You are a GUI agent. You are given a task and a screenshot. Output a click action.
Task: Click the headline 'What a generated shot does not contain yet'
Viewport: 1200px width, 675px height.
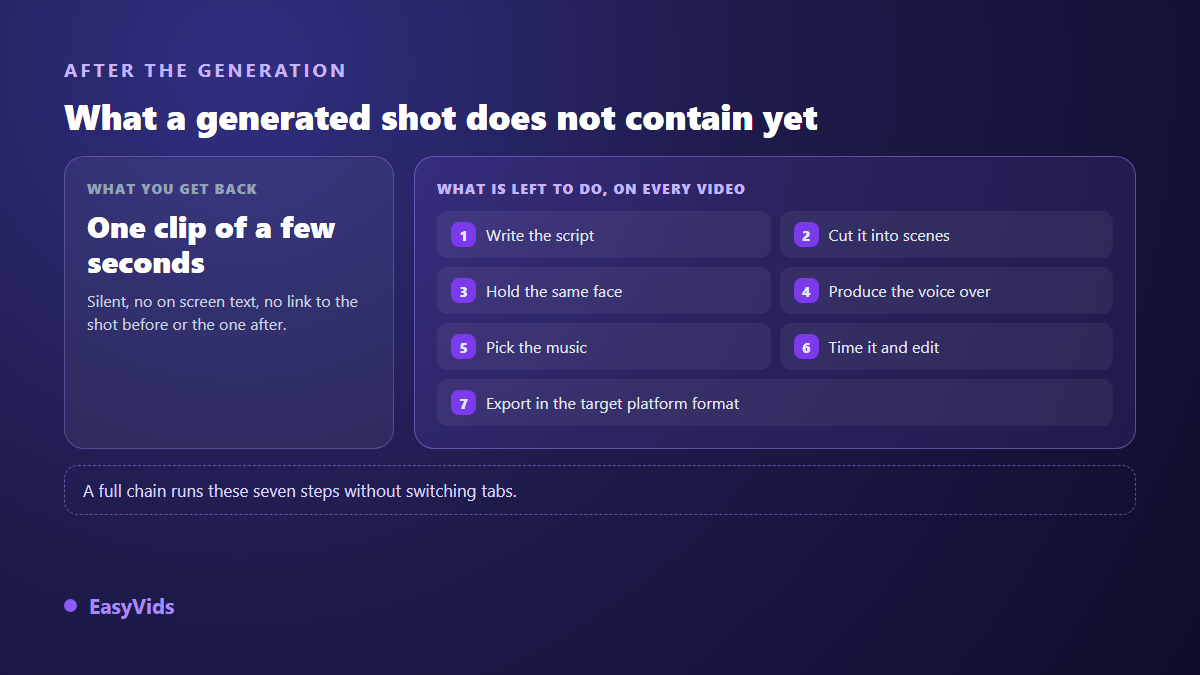click(441, 118)
